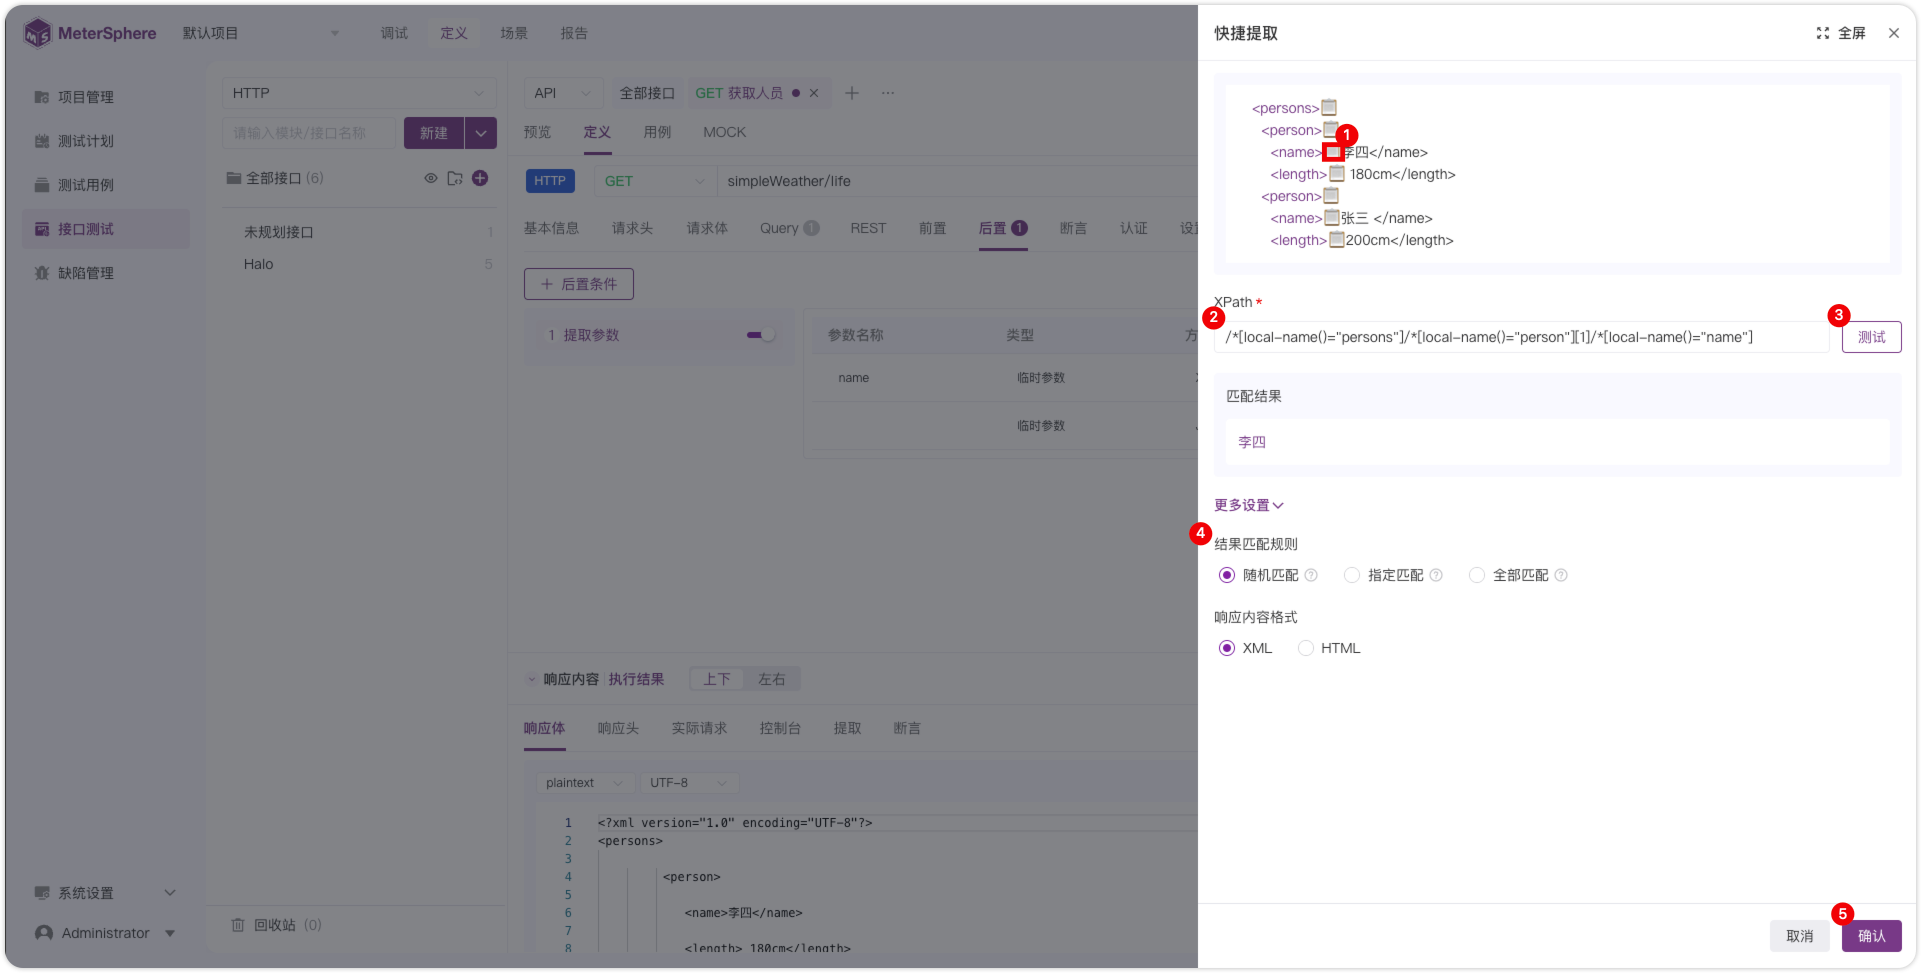The image size is (1921, 973).
Task: Click the clipboard icon next to <persons>
Action: [1329, 108]
